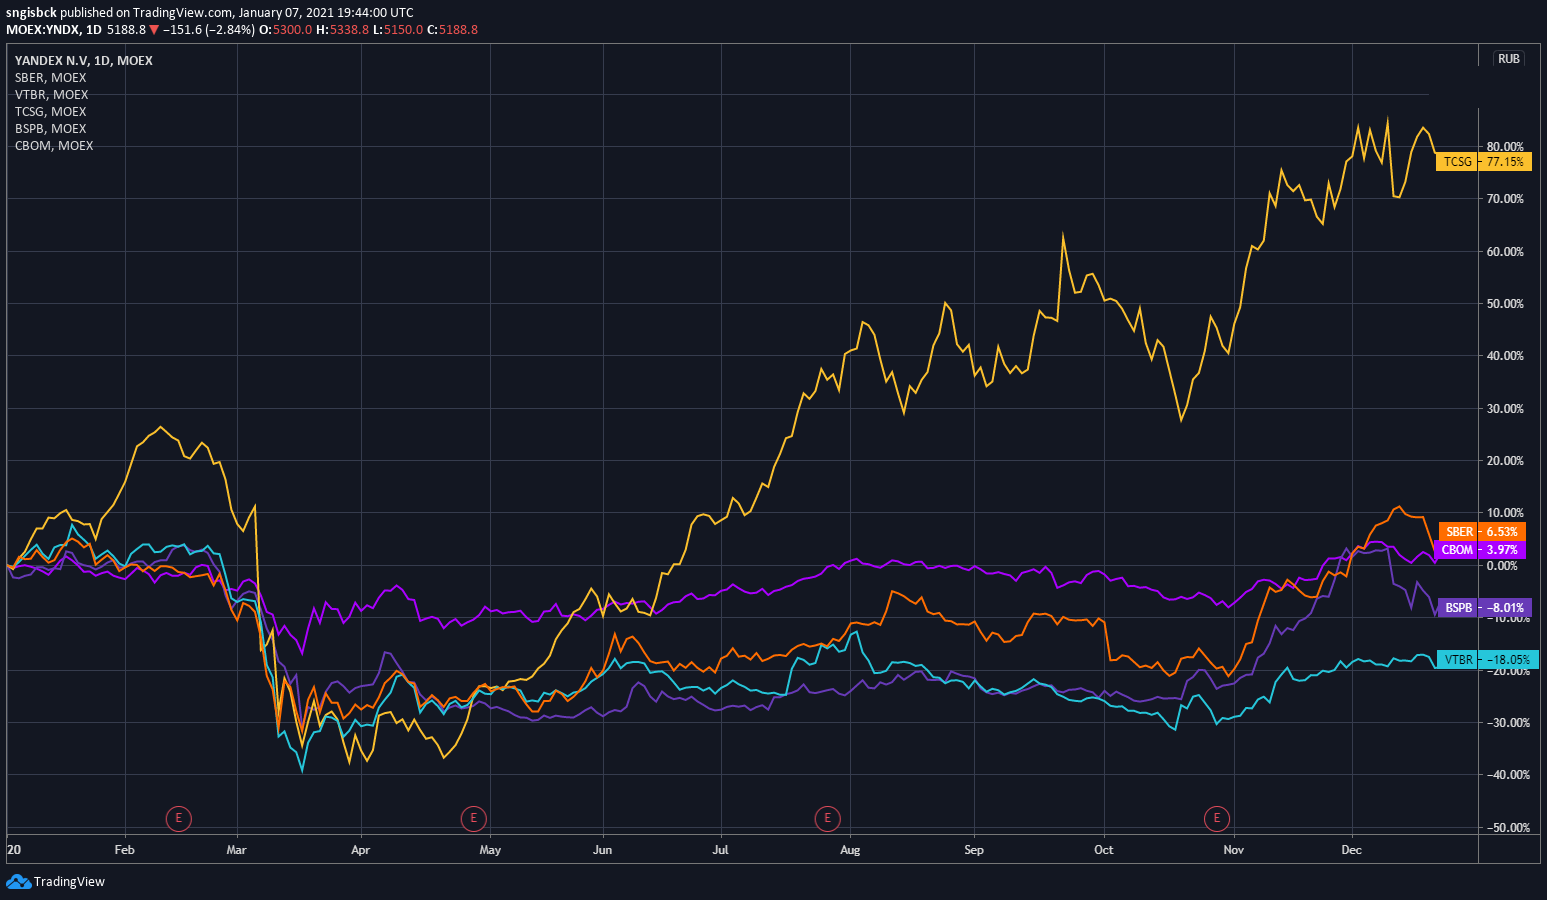Select the BSPB -8.01% price label
Screen dimensions: 1547x900
click(x=1485, y=607)
